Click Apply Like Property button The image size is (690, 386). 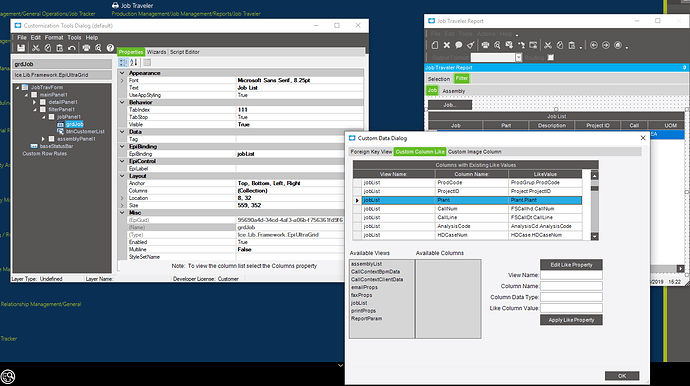(571, 320)
